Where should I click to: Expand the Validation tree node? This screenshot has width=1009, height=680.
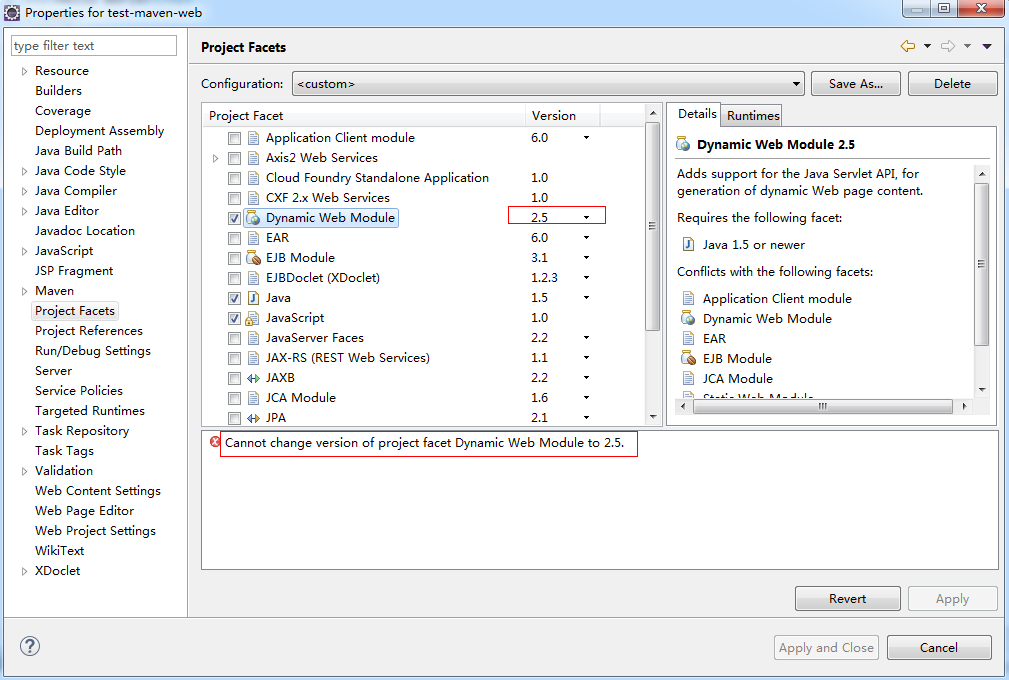(x=24, y=471)
